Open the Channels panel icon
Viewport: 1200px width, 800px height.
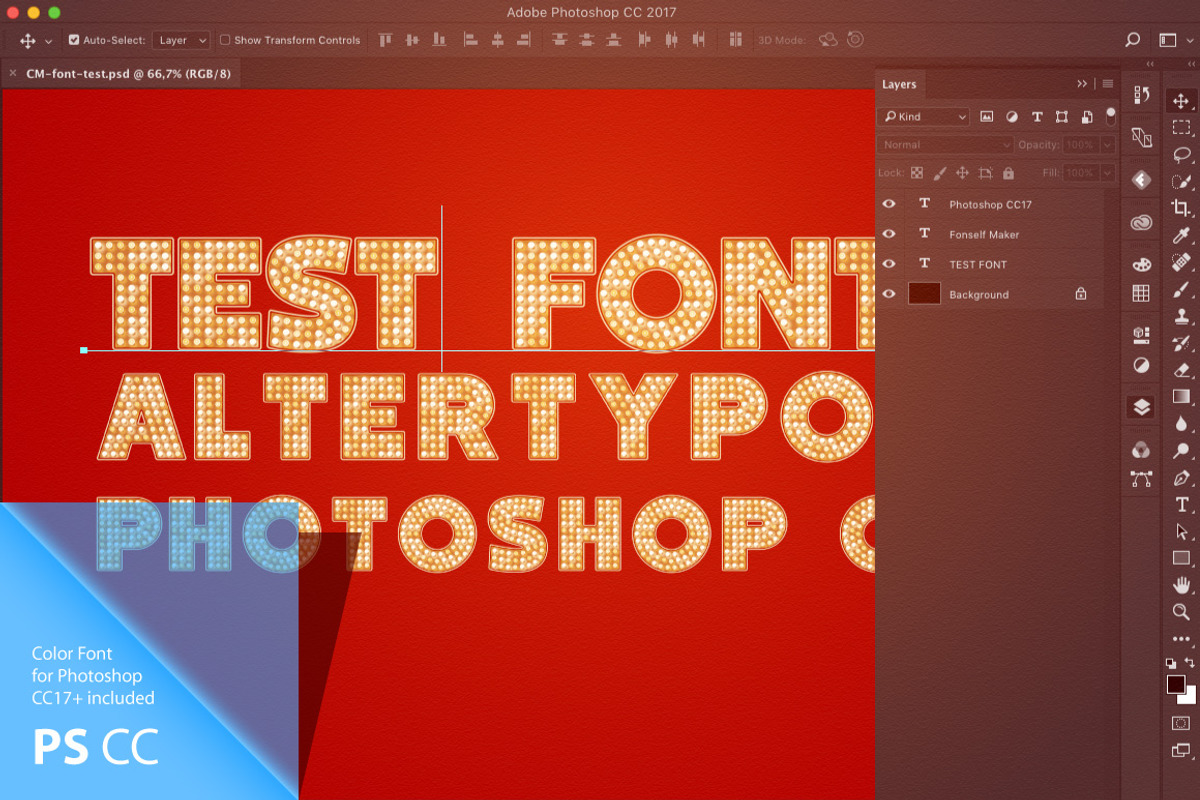click(x=1141, y=450)
